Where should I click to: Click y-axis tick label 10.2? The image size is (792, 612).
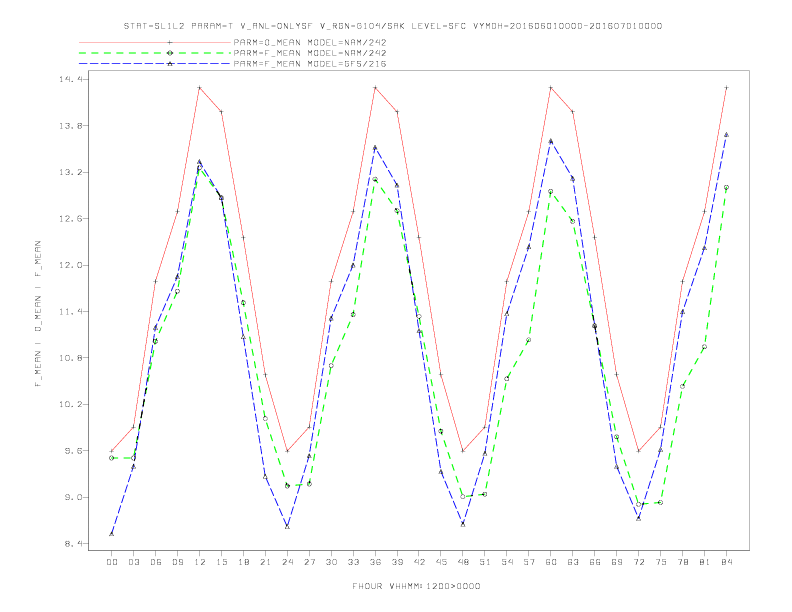(71, 404)
